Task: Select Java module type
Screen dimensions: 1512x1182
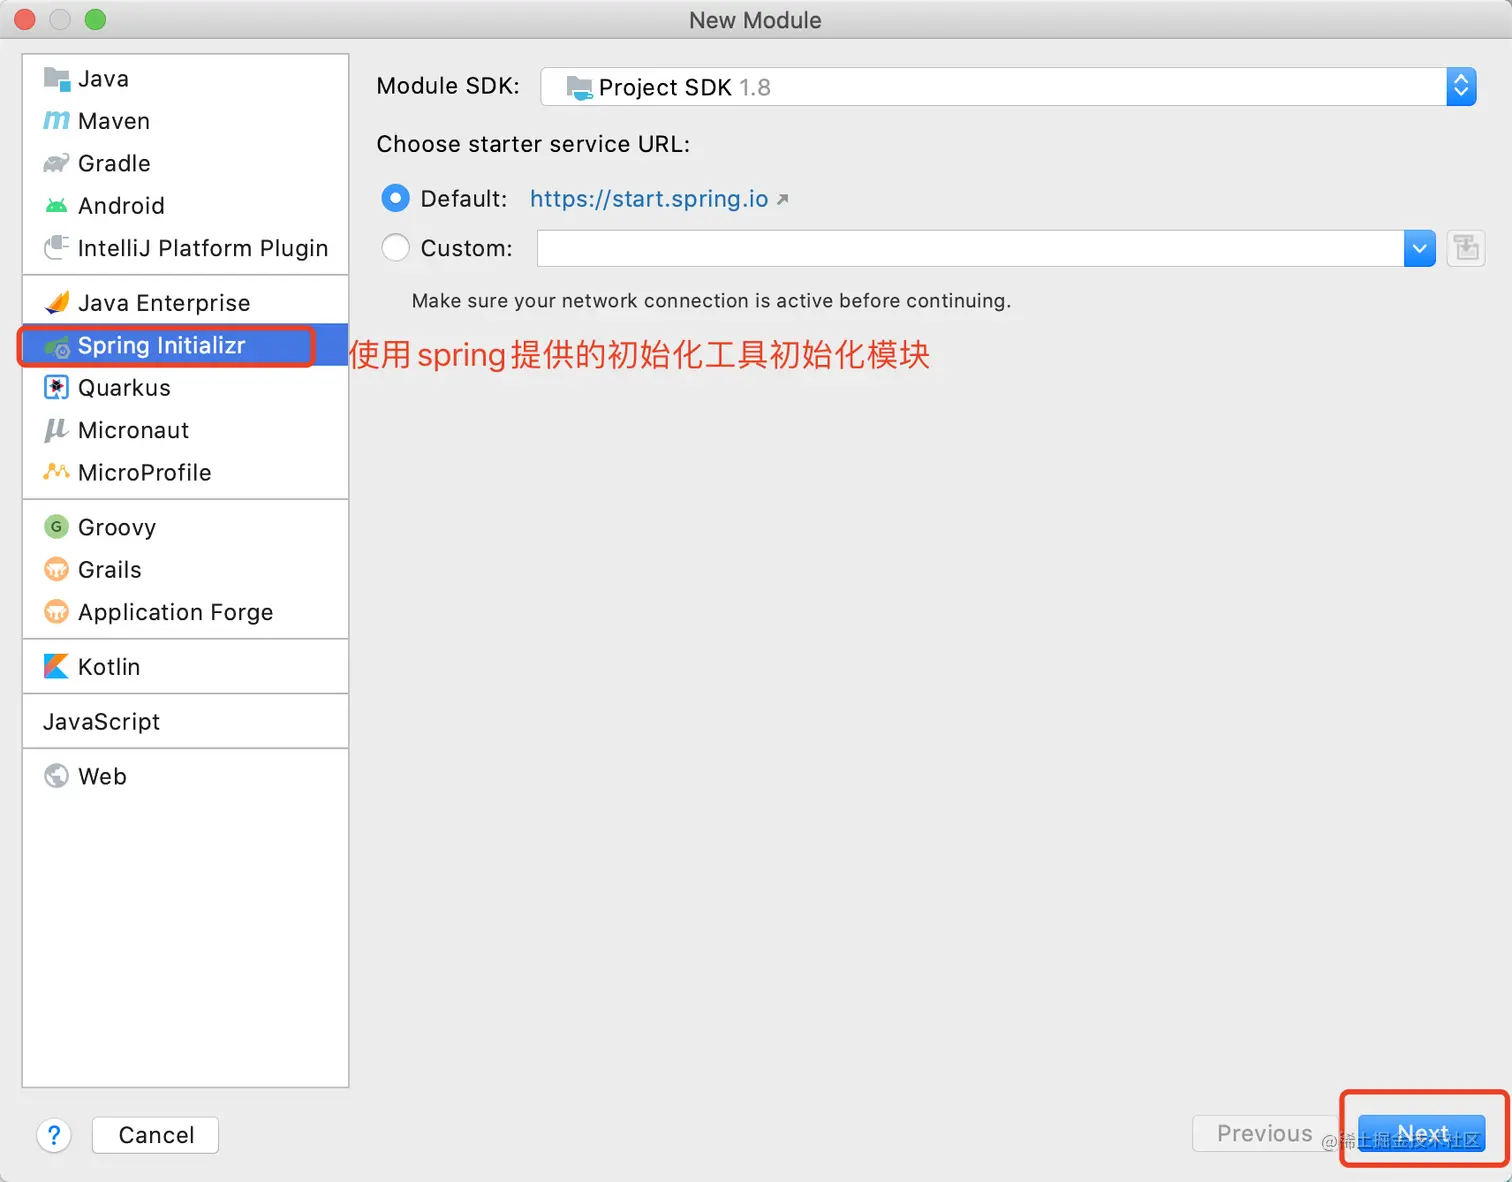Action: 185,78
